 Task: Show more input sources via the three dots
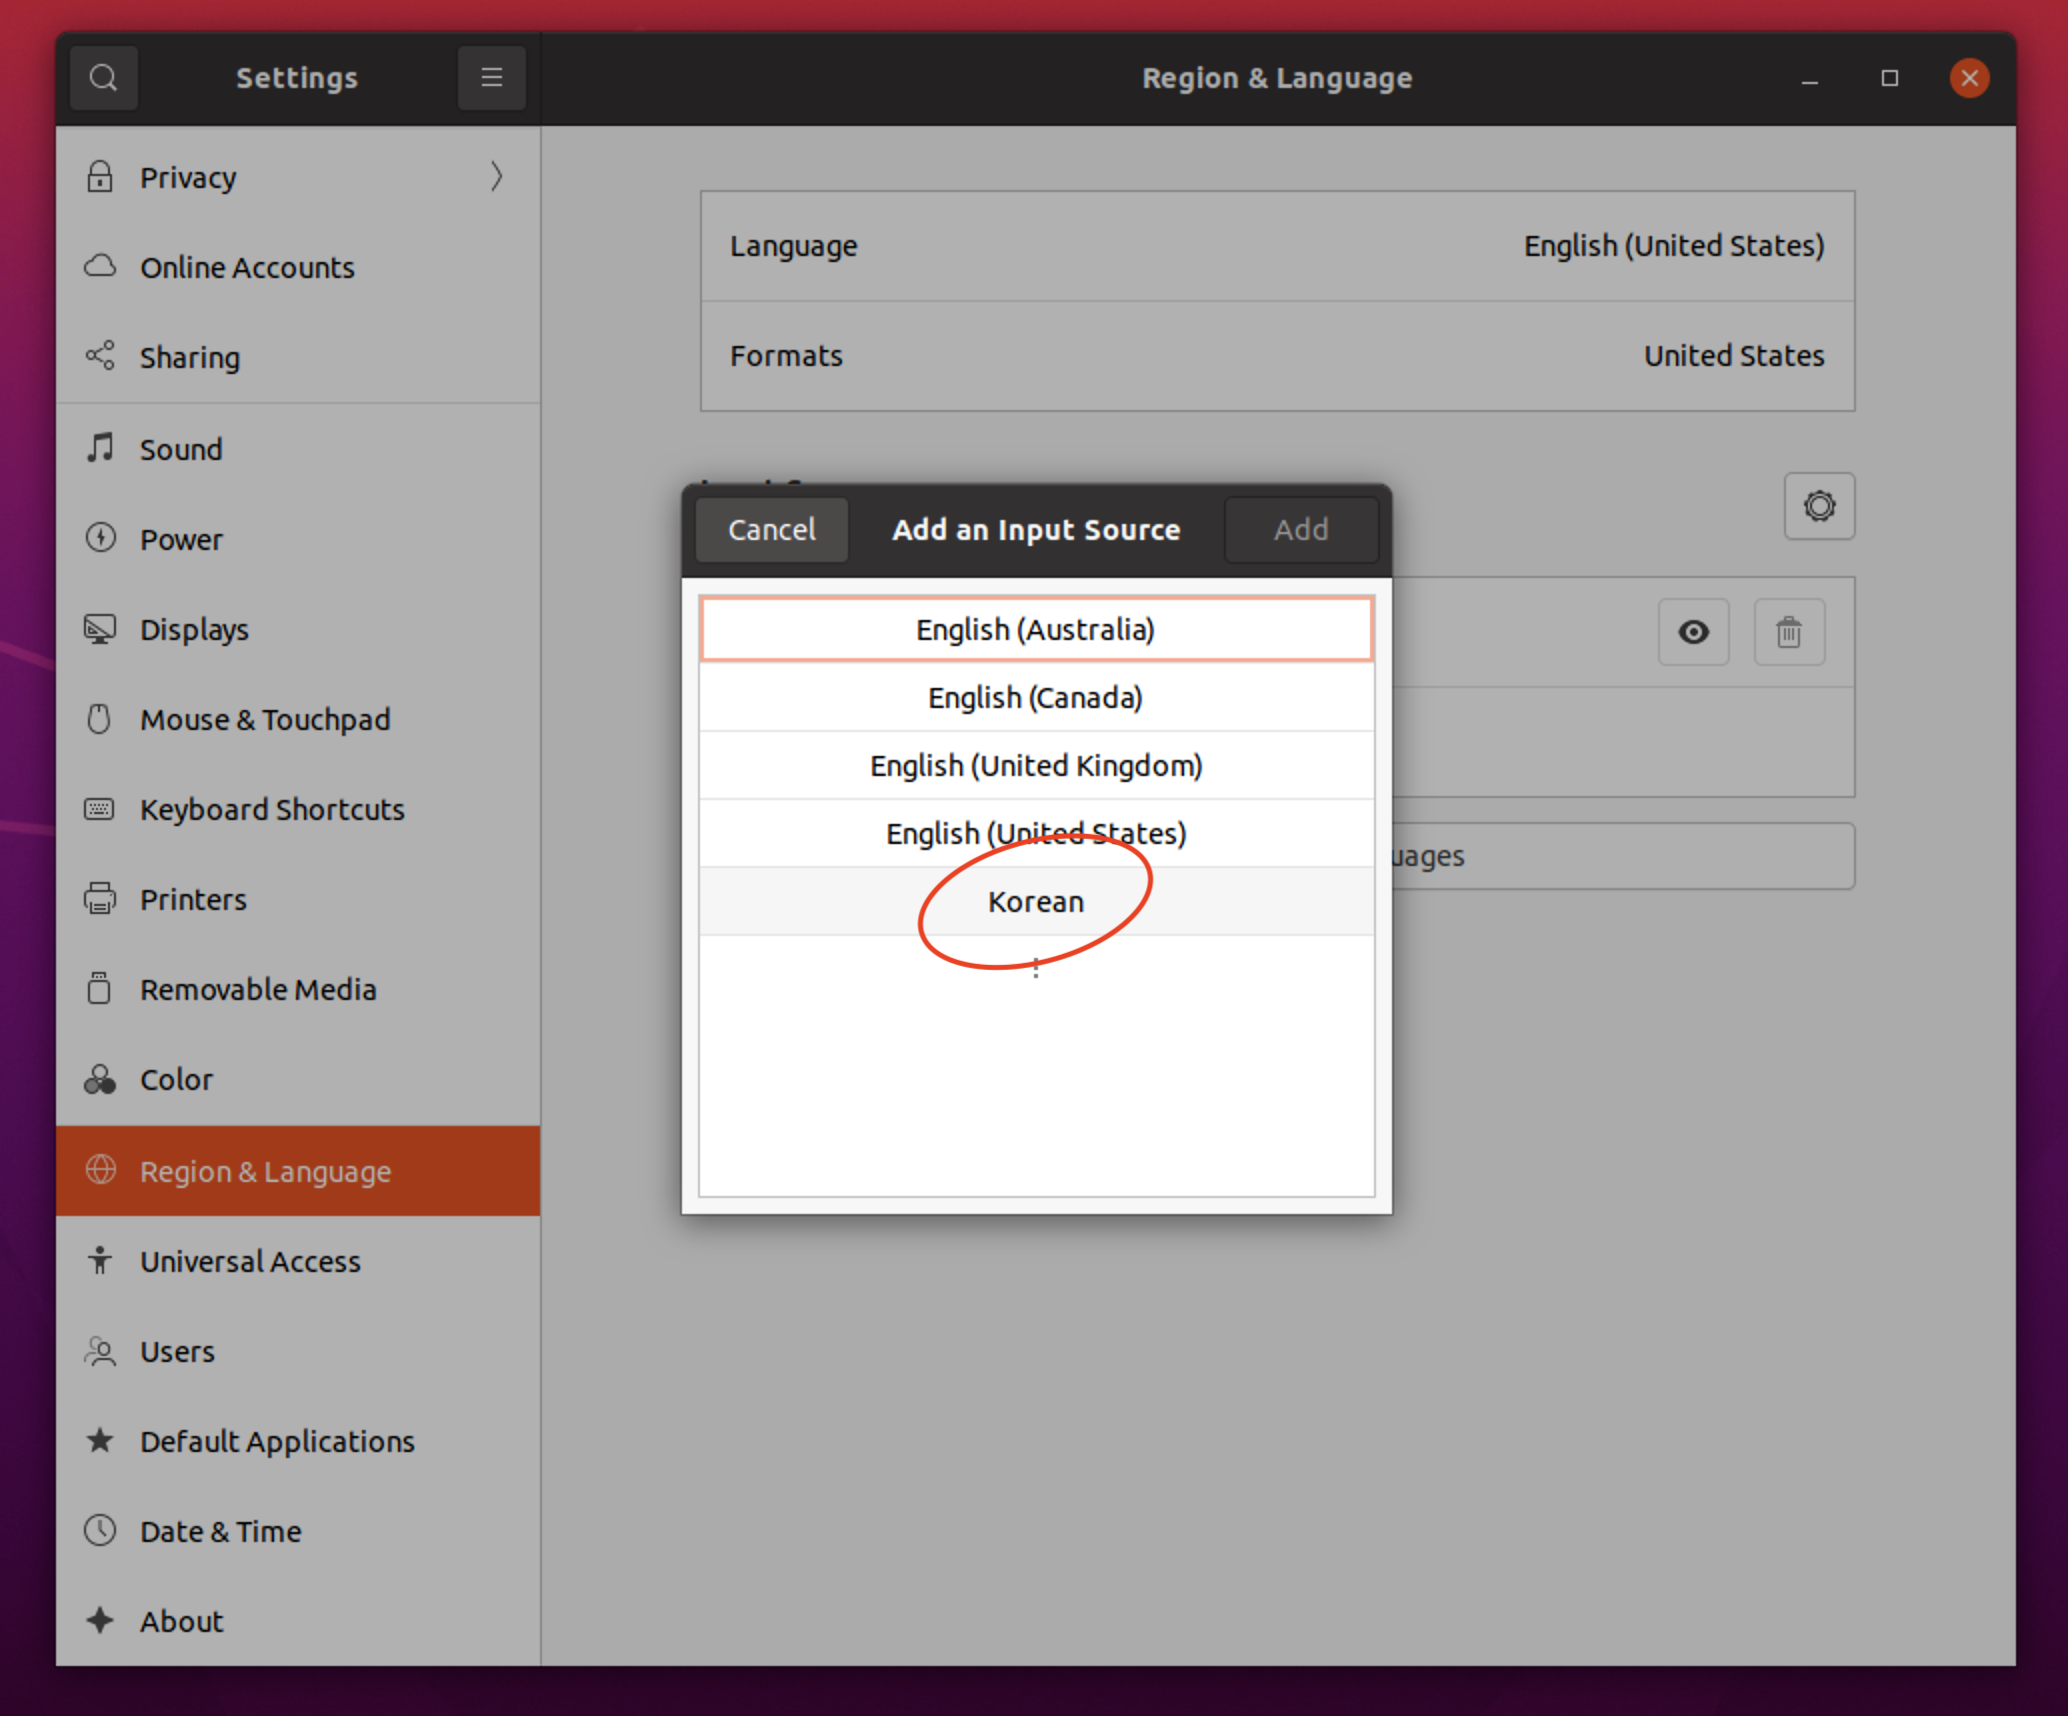(x=1036, y=968)
